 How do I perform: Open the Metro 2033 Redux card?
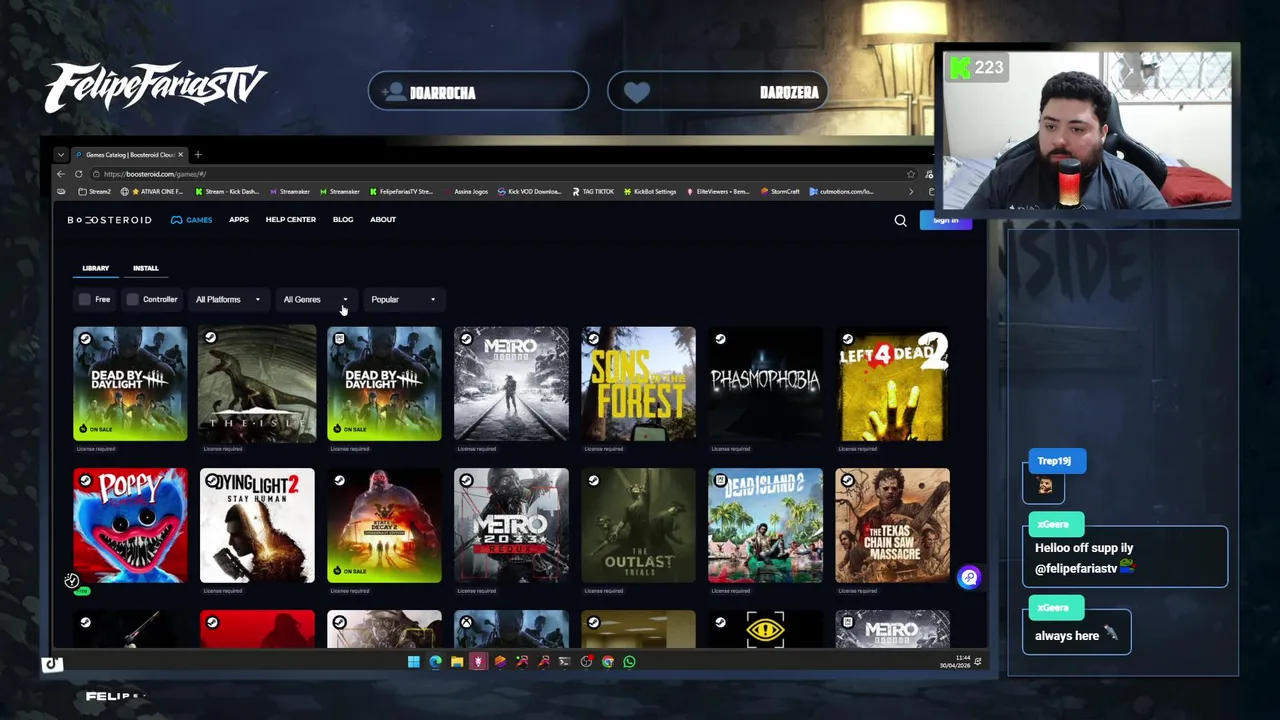(x=511, y=526)
